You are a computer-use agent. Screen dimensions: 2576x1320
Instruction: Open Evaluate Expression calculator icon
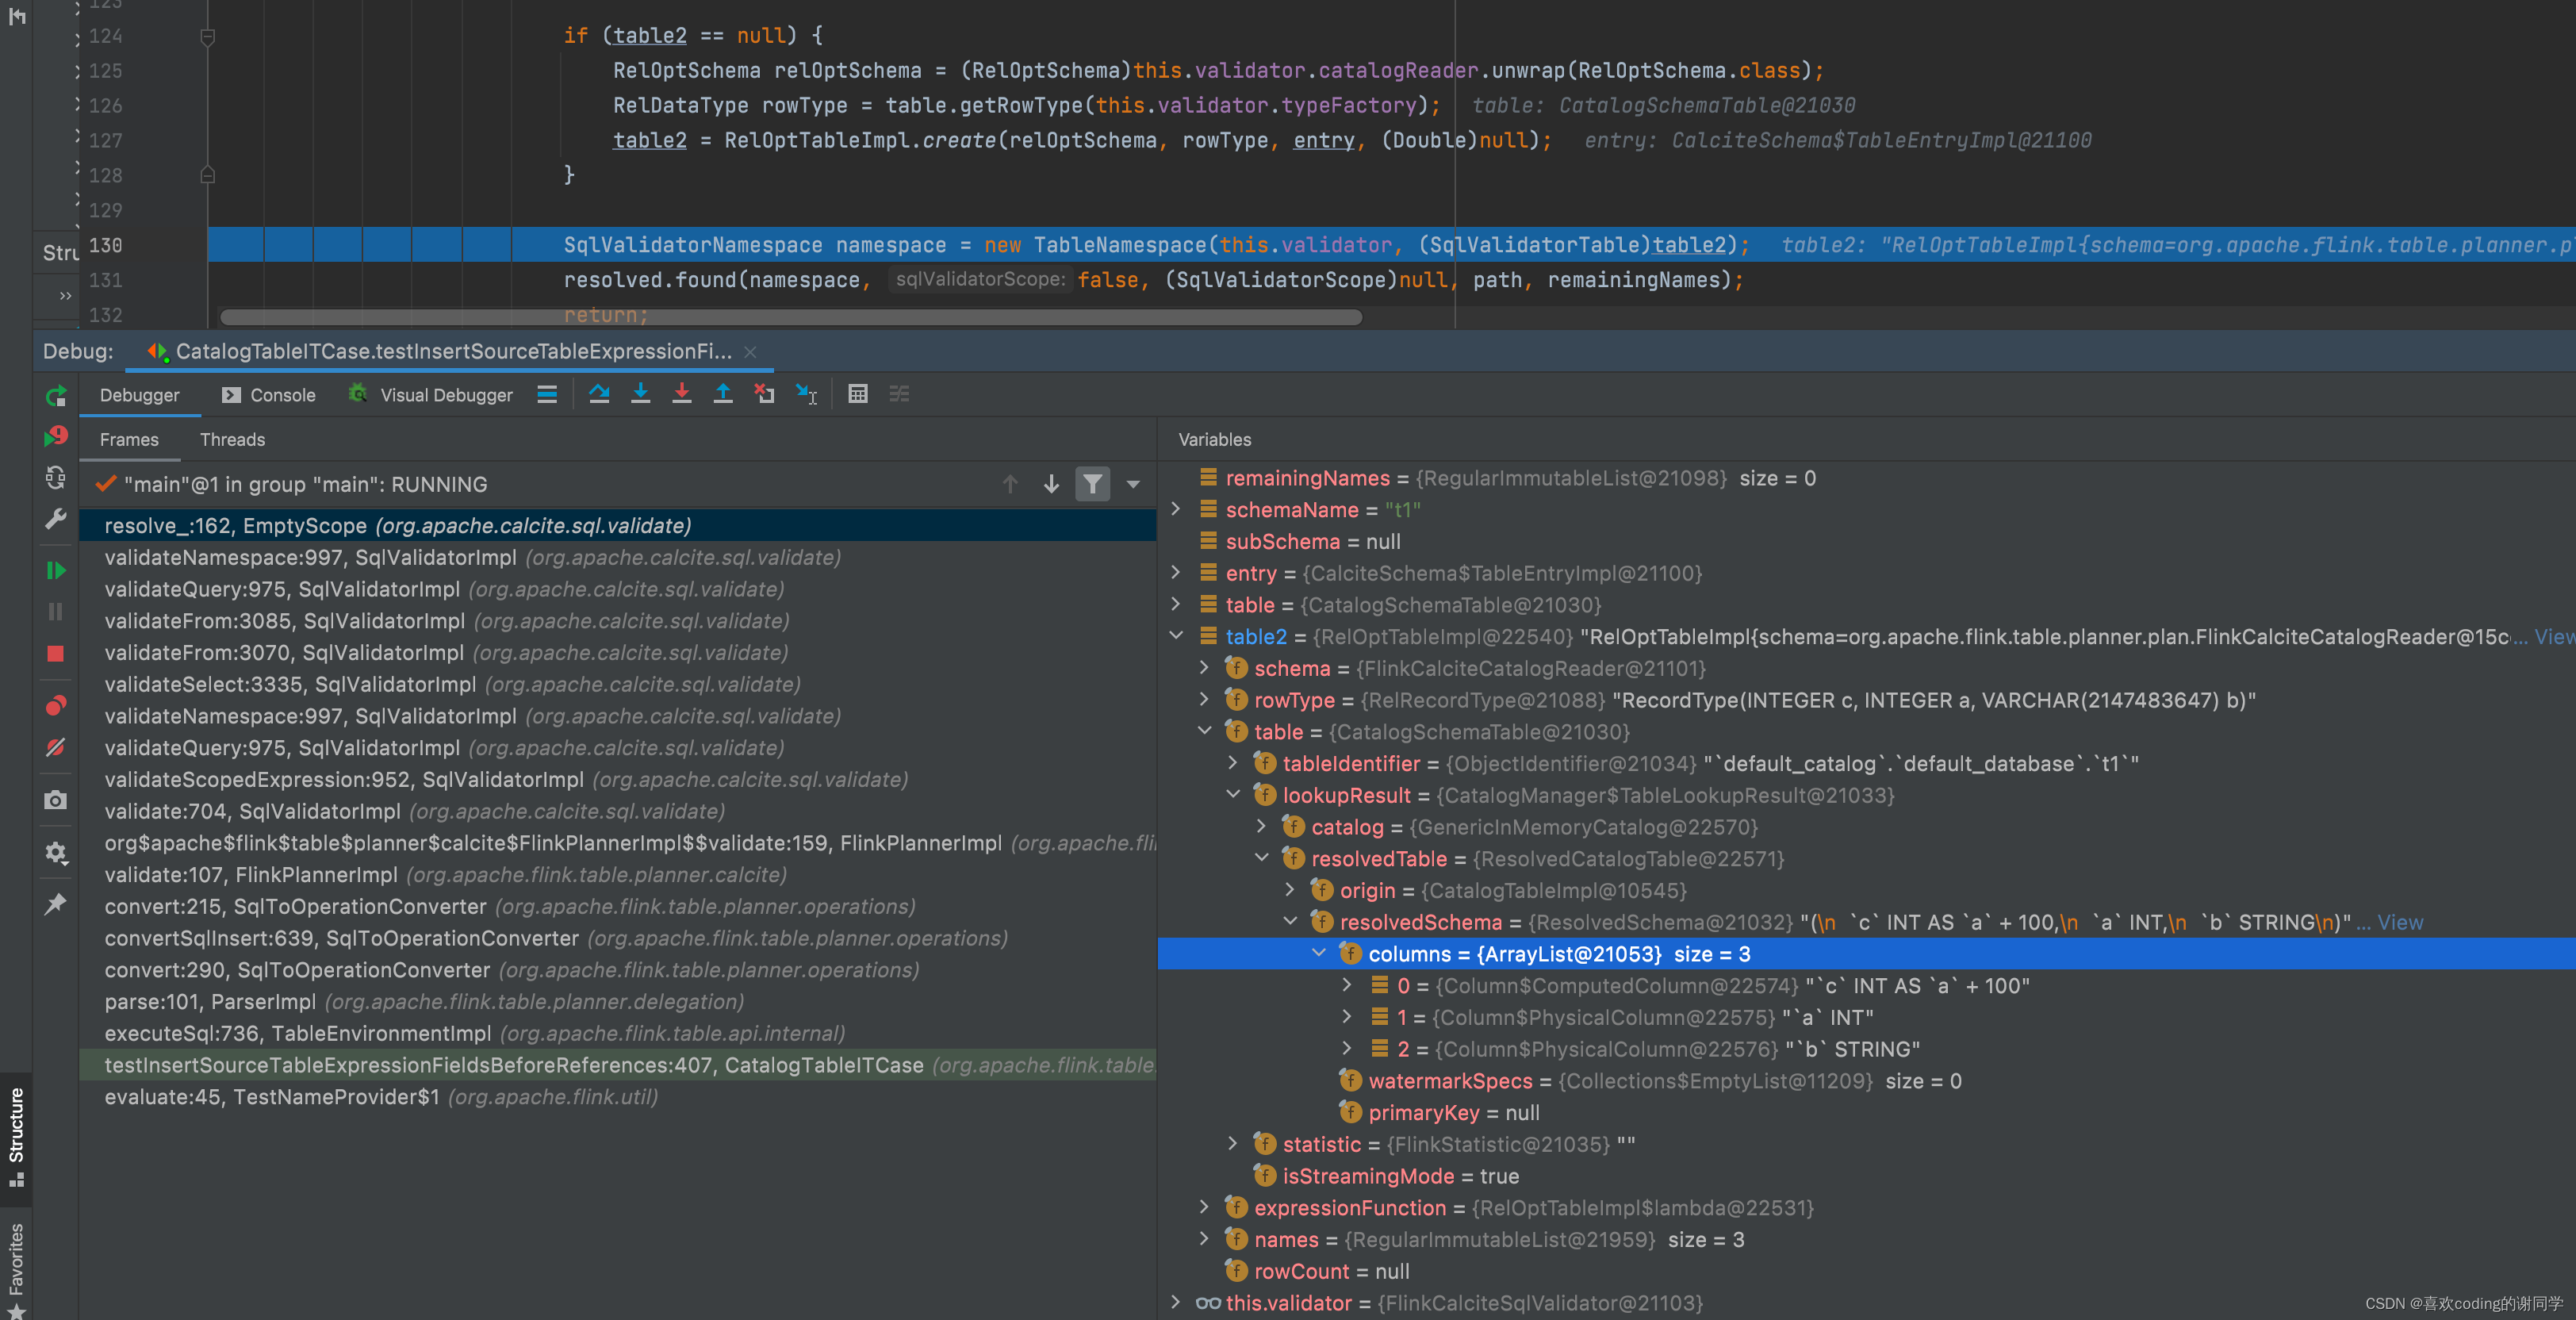pyautogui.click(x=857, y=394)
